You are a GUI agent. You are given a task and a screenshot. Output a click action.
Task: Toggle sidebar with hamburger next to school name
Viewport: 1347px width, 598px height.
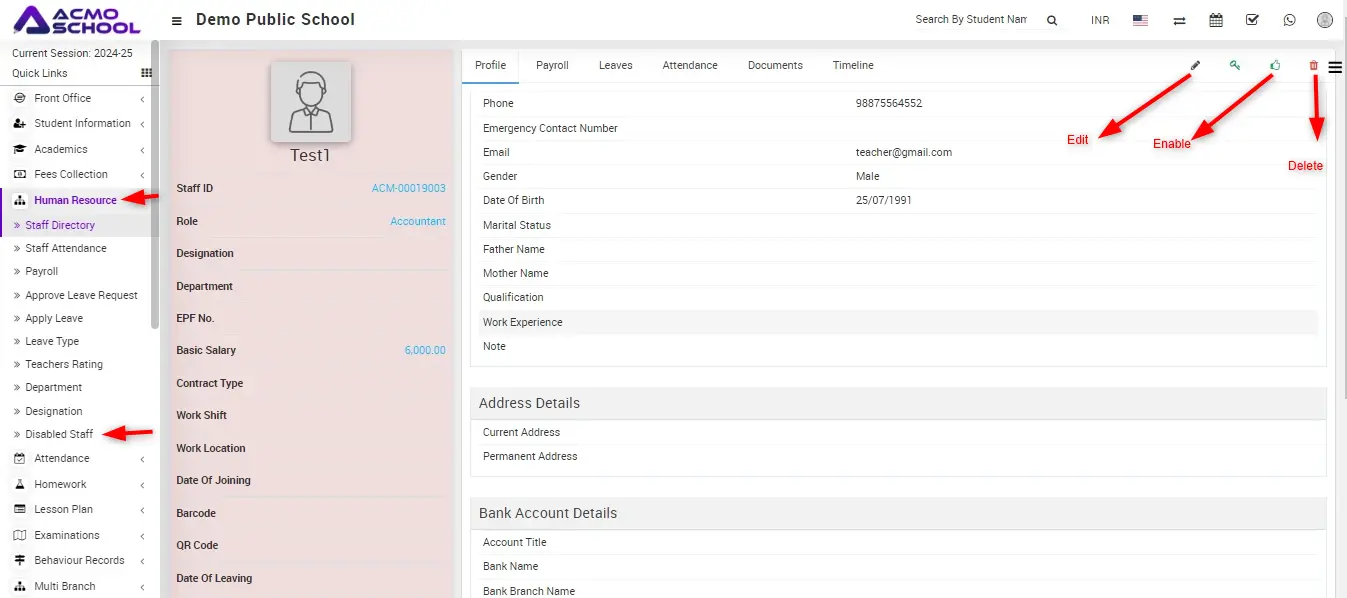[x=177, y=21]
